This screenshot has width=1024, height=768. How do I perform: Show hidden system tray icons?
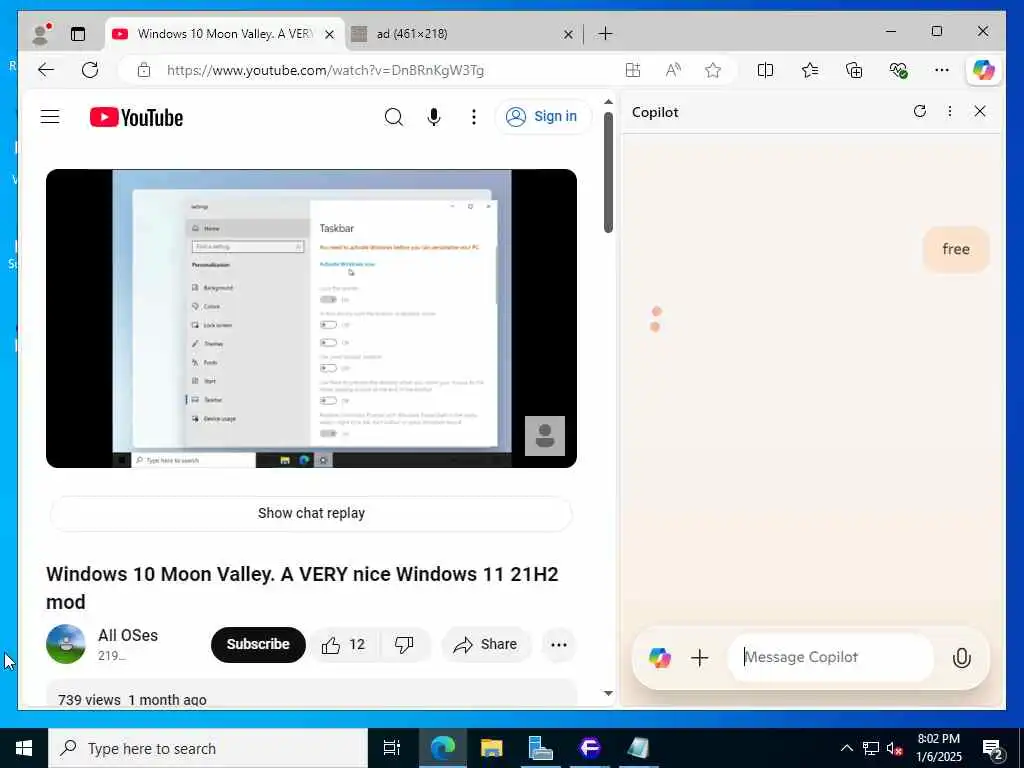[846, 748]
